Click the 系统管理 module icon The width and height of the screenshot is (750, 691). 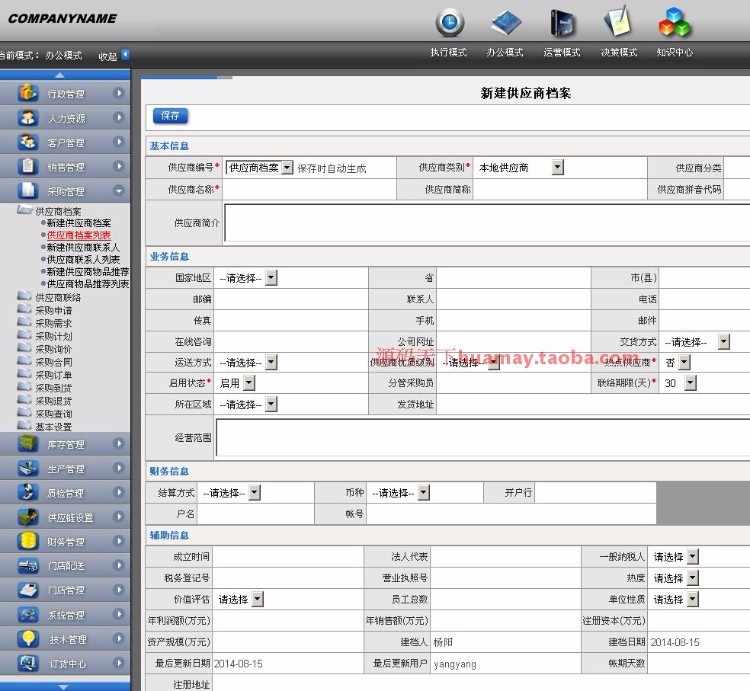pos(28,614)
